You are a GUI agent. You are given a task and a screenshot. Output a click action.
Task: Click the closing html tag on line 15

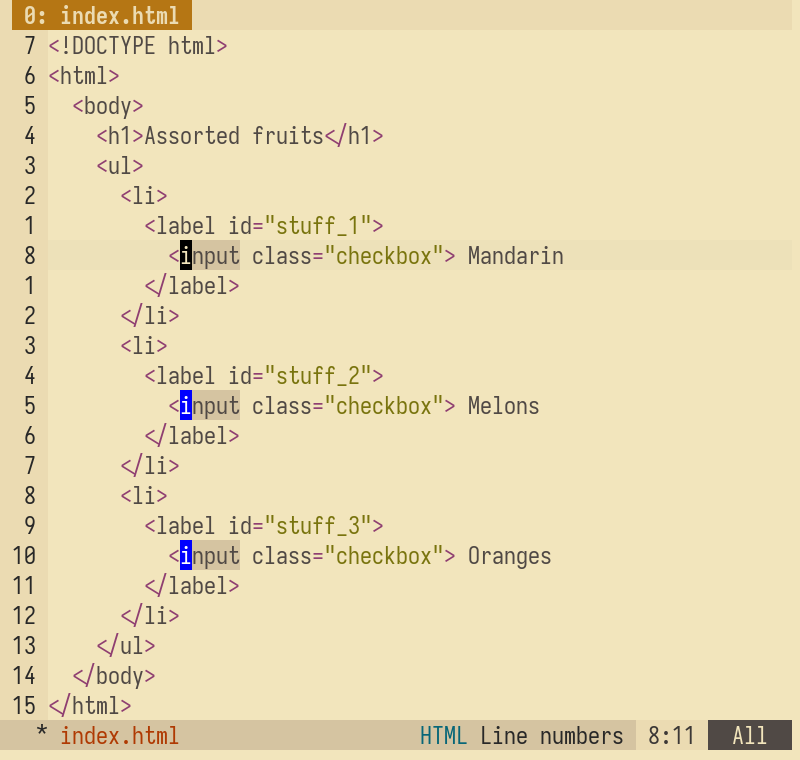[x=90, y=706]
